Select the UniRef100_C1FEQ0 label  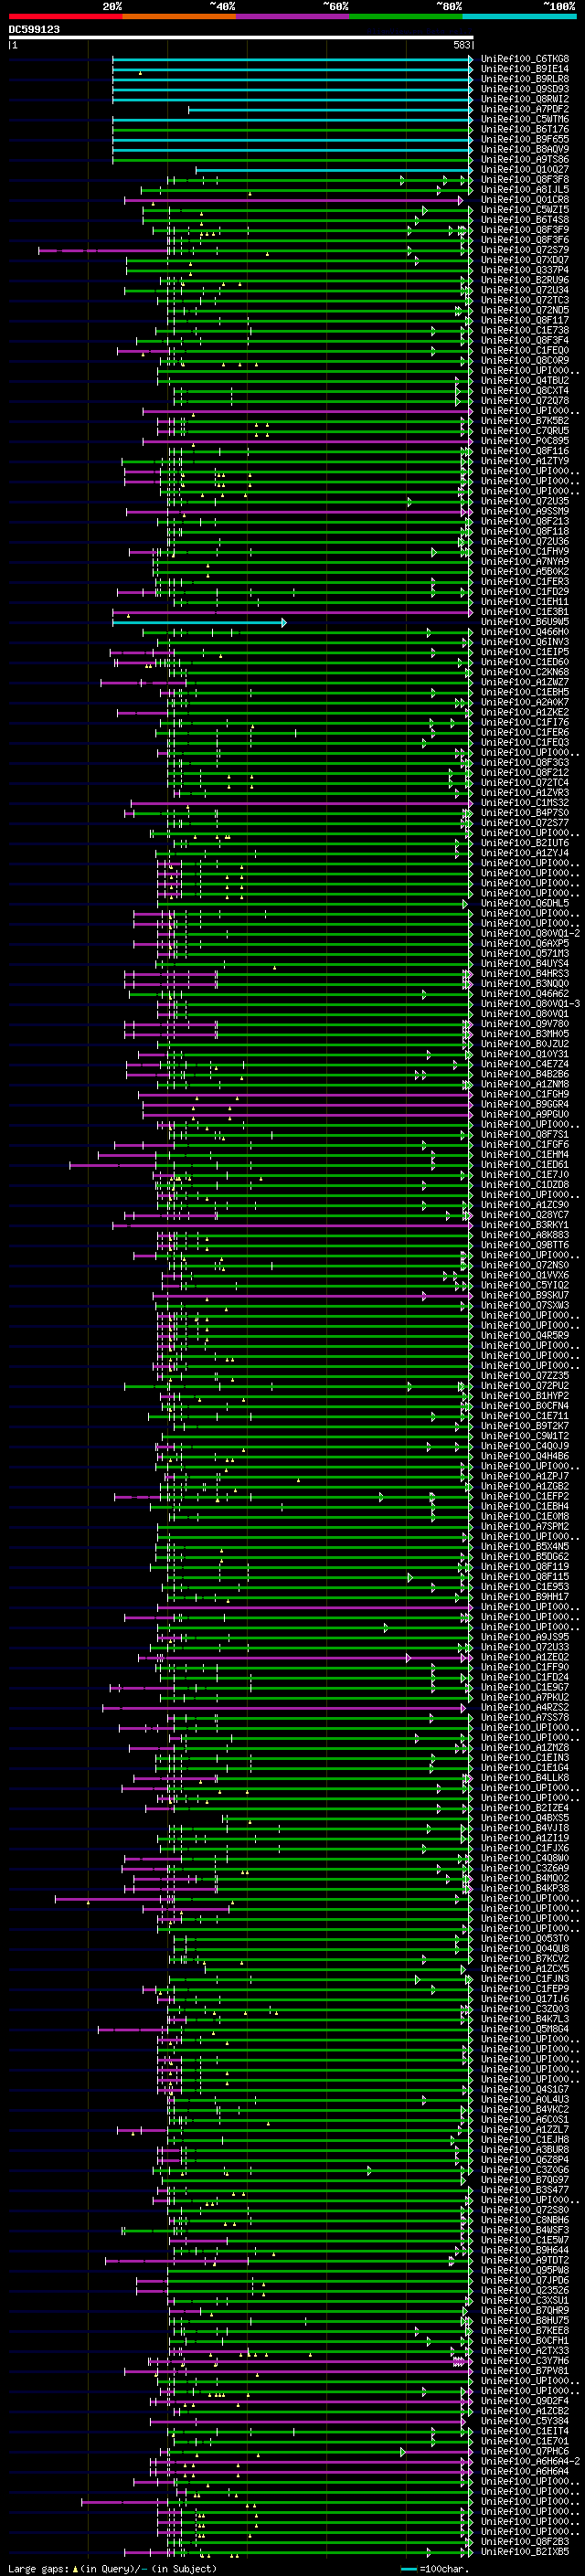pyautogui.click(x=525, y=350)
